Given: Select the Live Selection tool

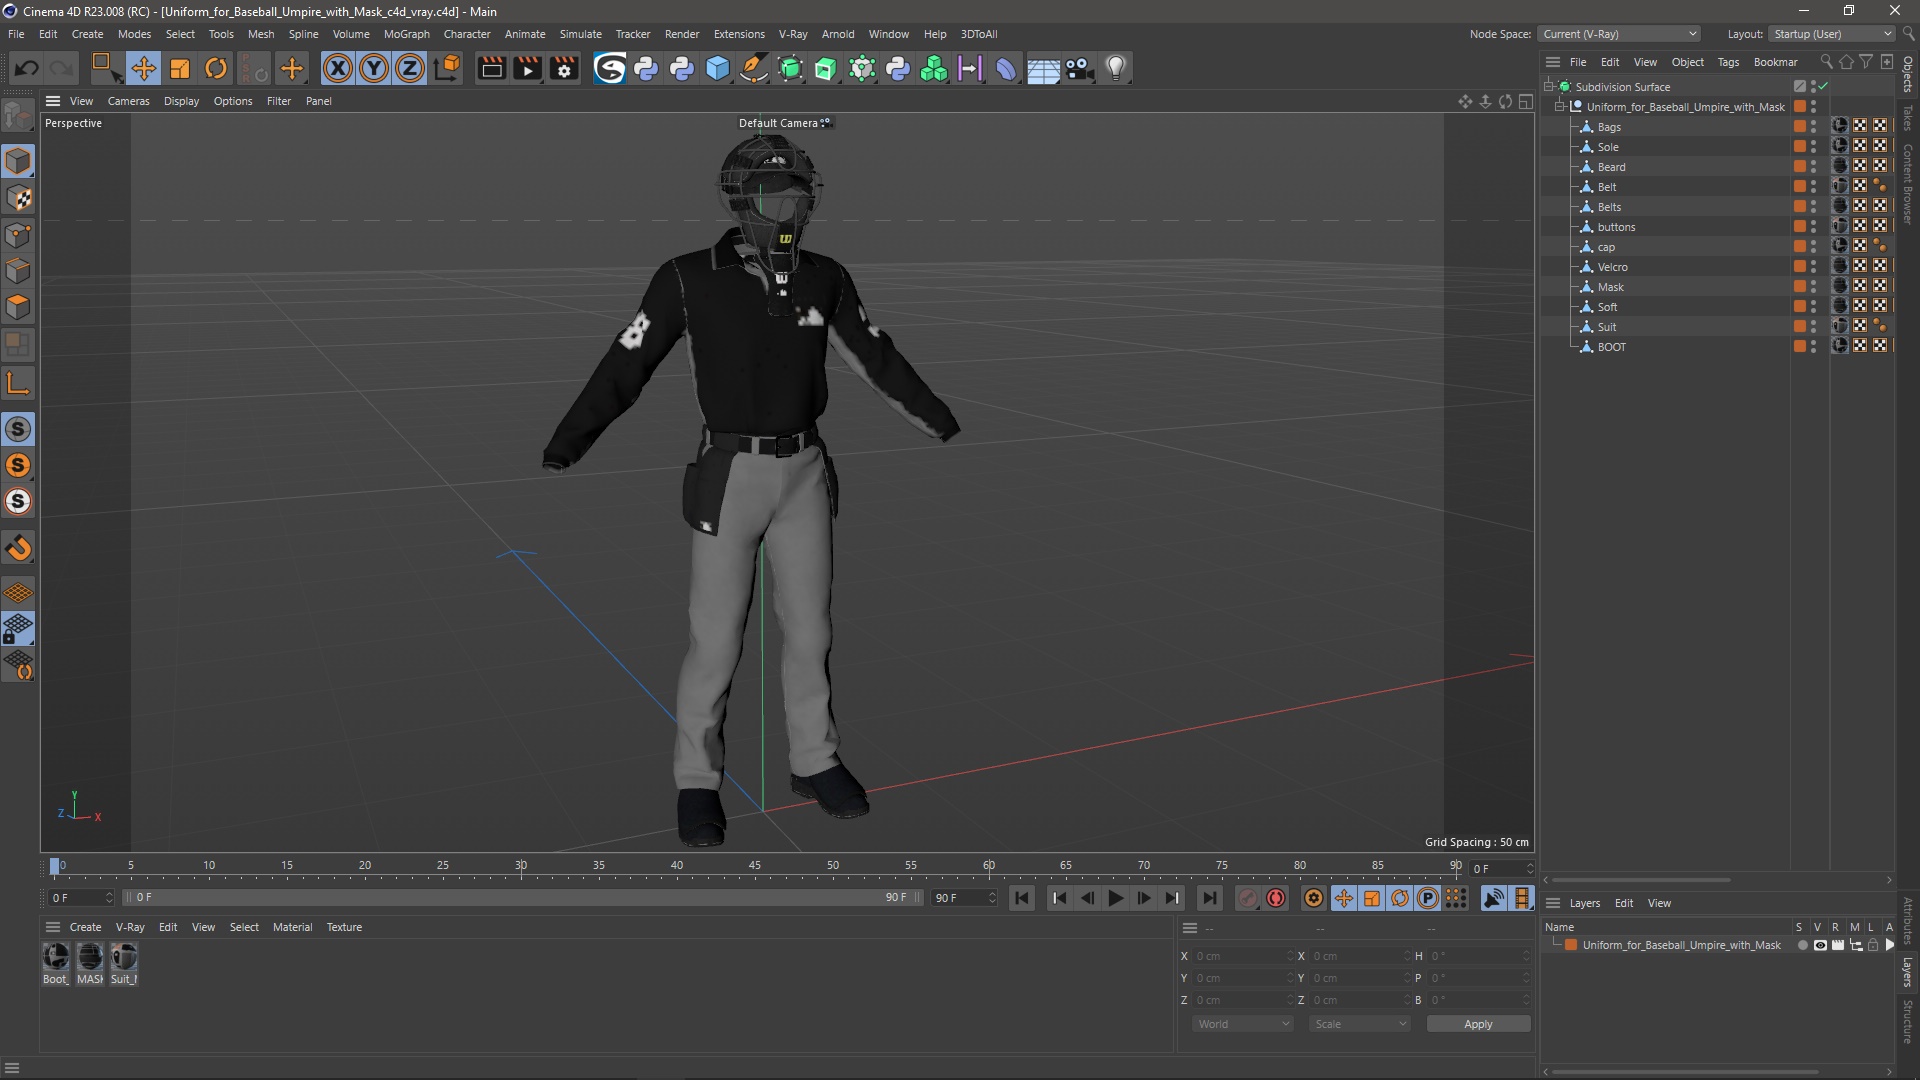Looking at the screenshot, I should 105,68.
